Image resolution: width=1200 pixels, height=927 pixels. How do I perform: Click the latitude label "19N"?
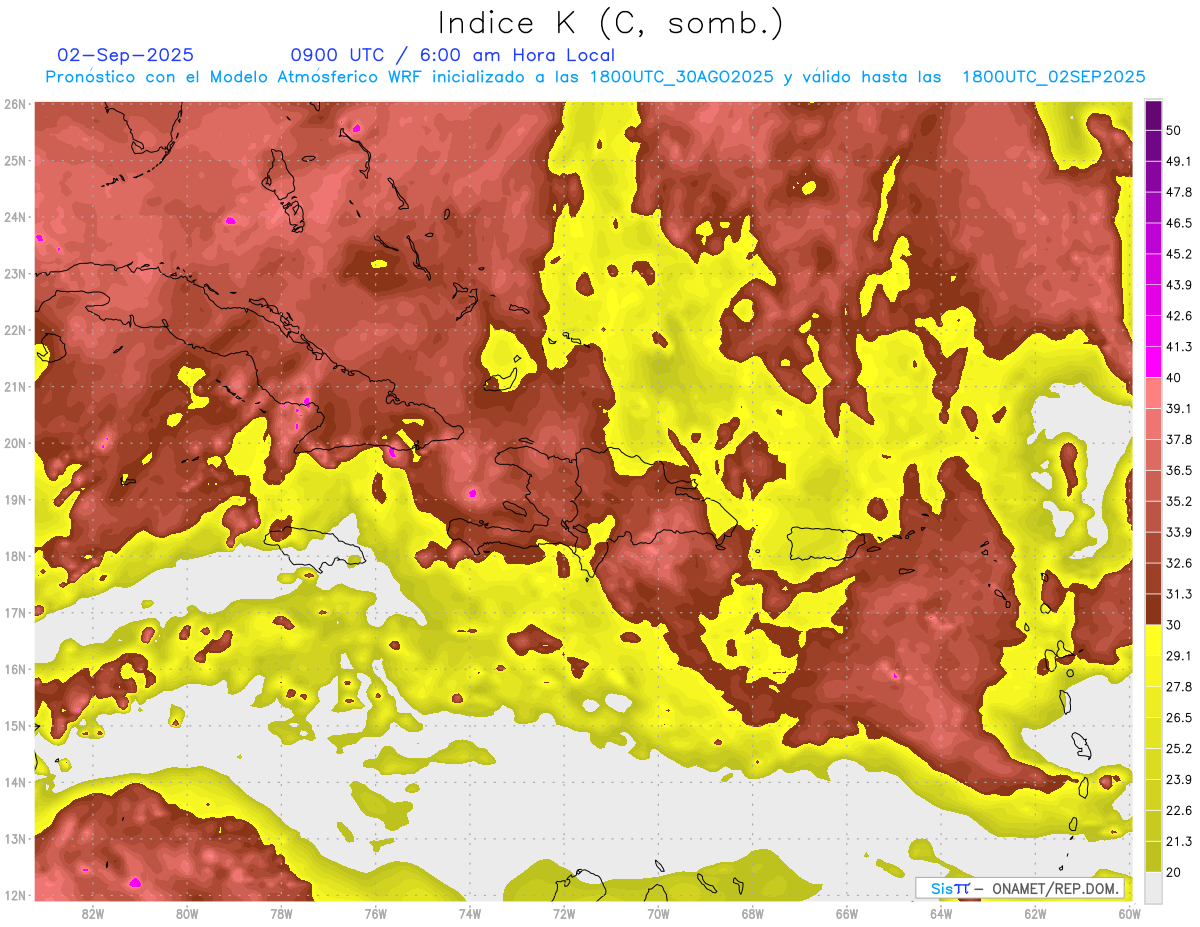pos(15,499)
